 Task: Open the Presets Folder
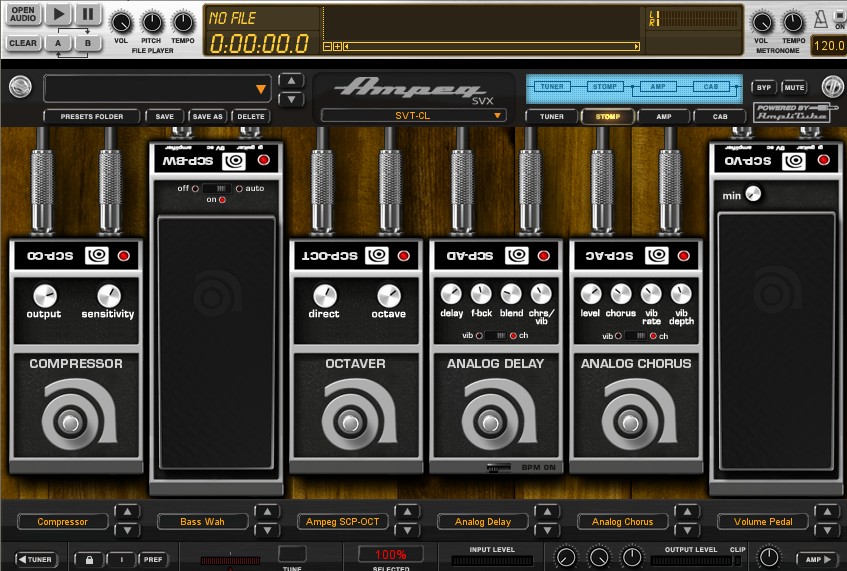[x=92, y=117]
